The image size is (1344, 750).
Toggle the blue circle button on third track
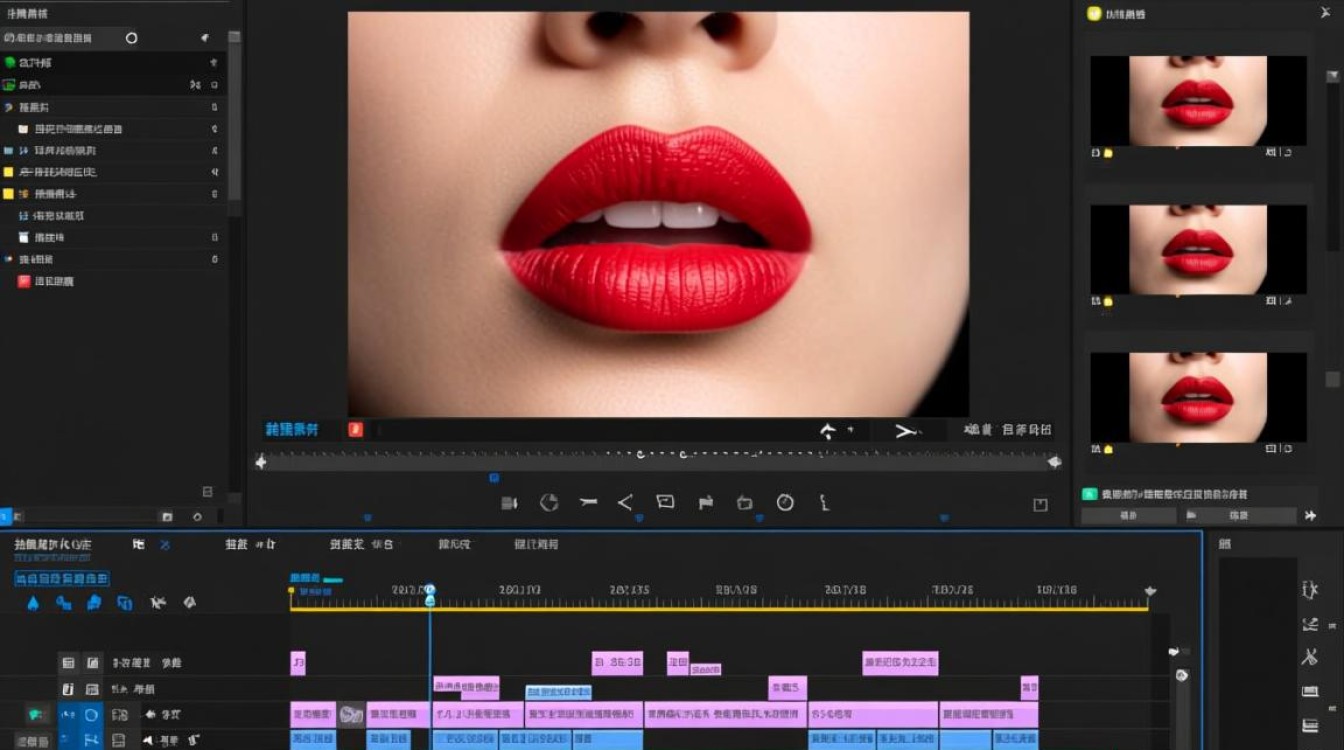click(91, 715)
